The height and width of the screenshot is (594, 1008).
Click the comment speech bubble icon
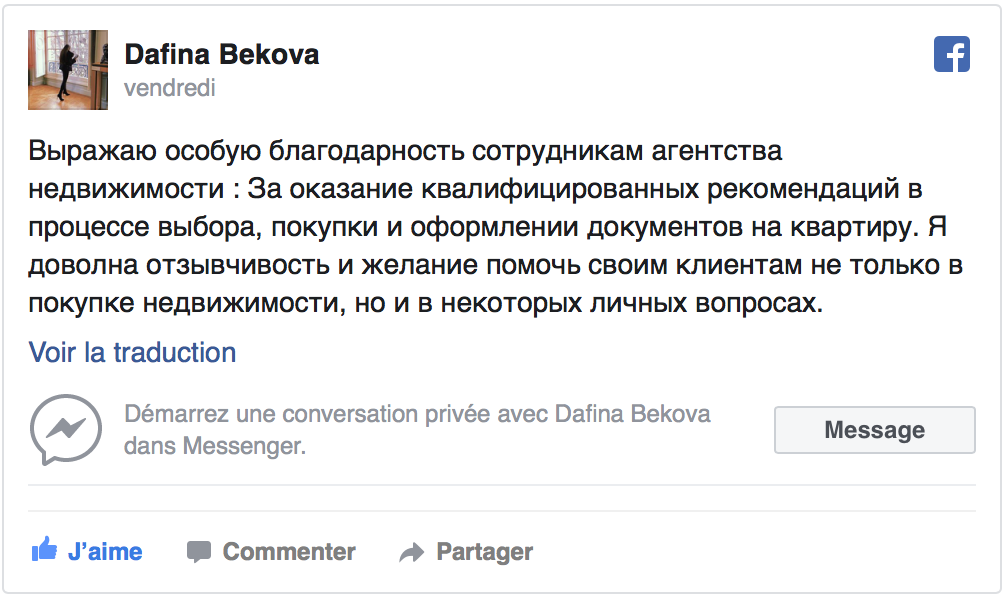point(199,552)
